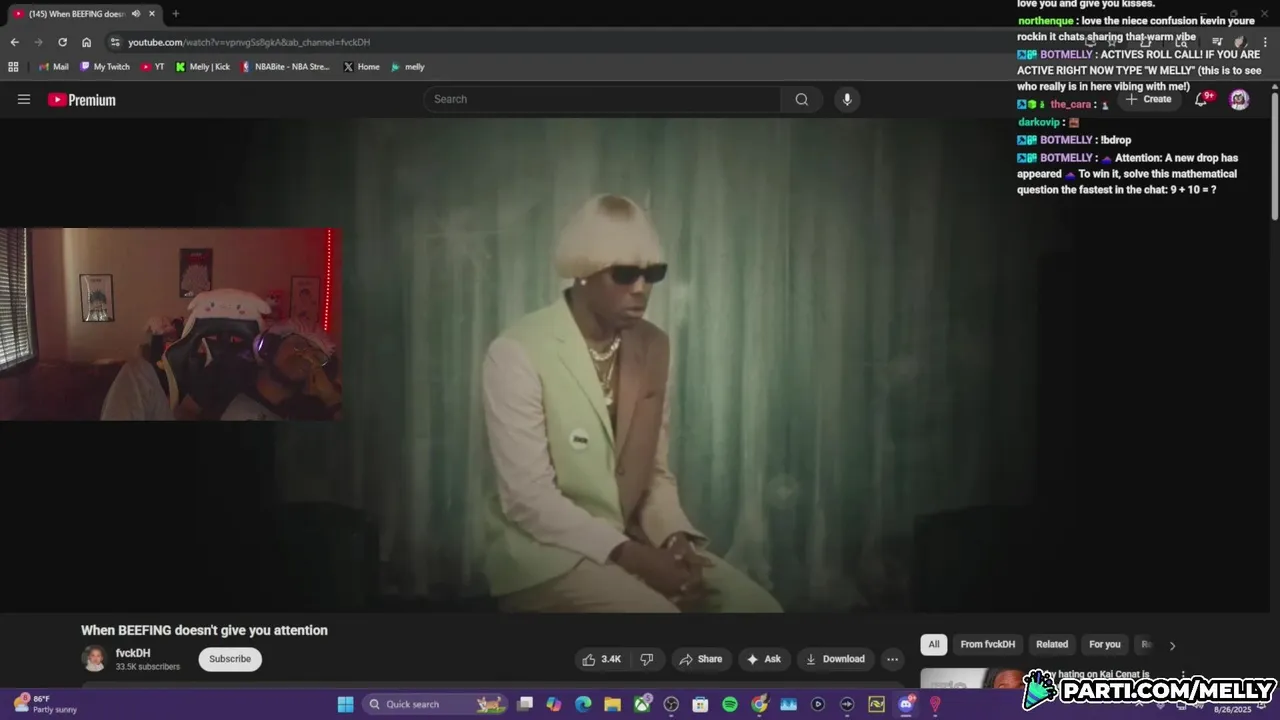Click the fvckDH channel name
The width and height of the screenshot is (1280, 720).
[133, 653]
